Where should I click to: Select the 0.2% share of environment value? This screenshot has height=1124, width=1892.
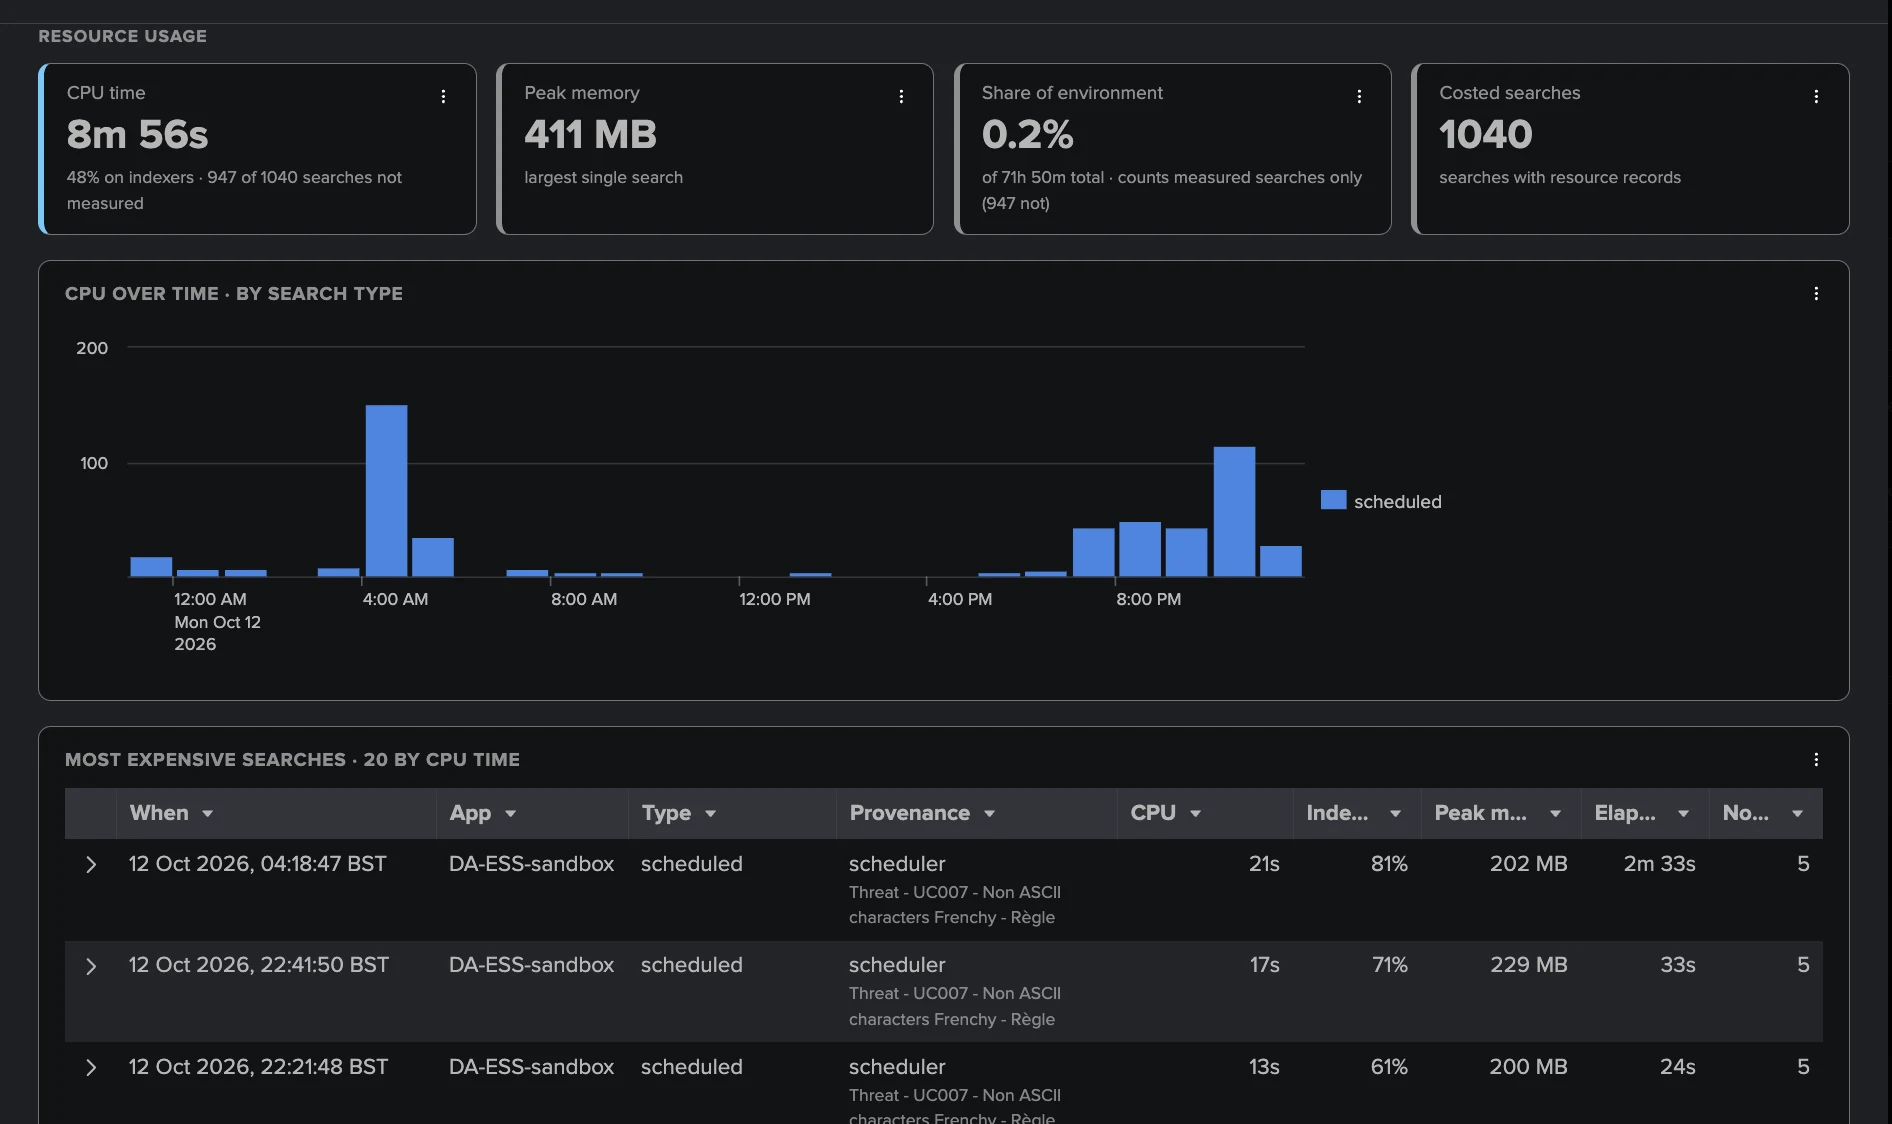(1027, 134)
